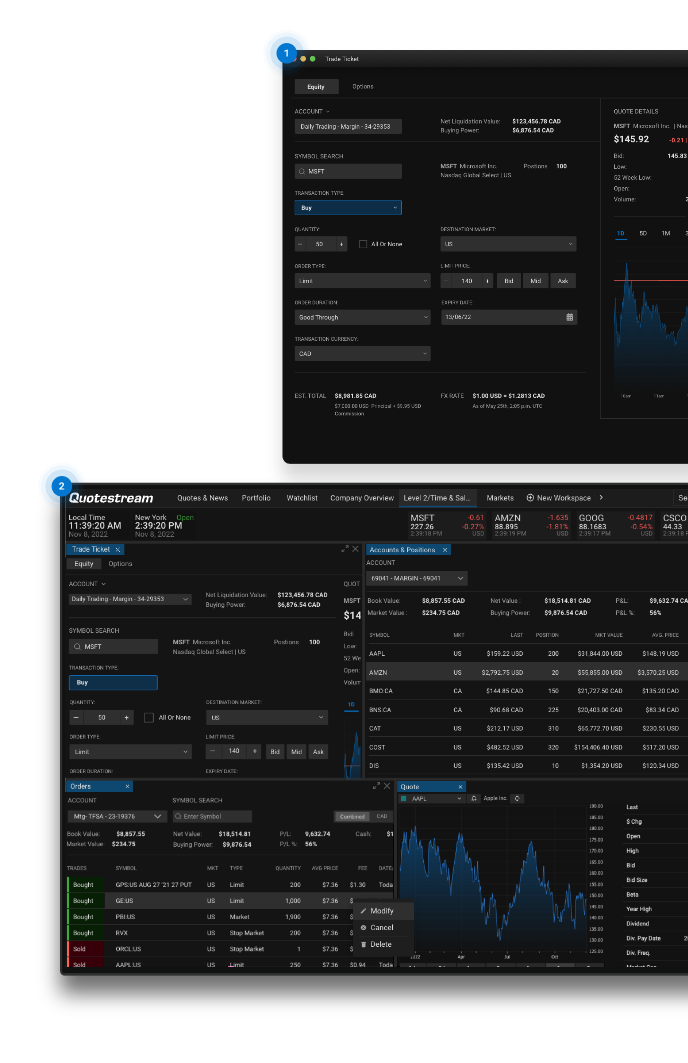Open Quotes & News in Quotestream menu
This screenshot has width=688, height=1063.
pos(203,498)
